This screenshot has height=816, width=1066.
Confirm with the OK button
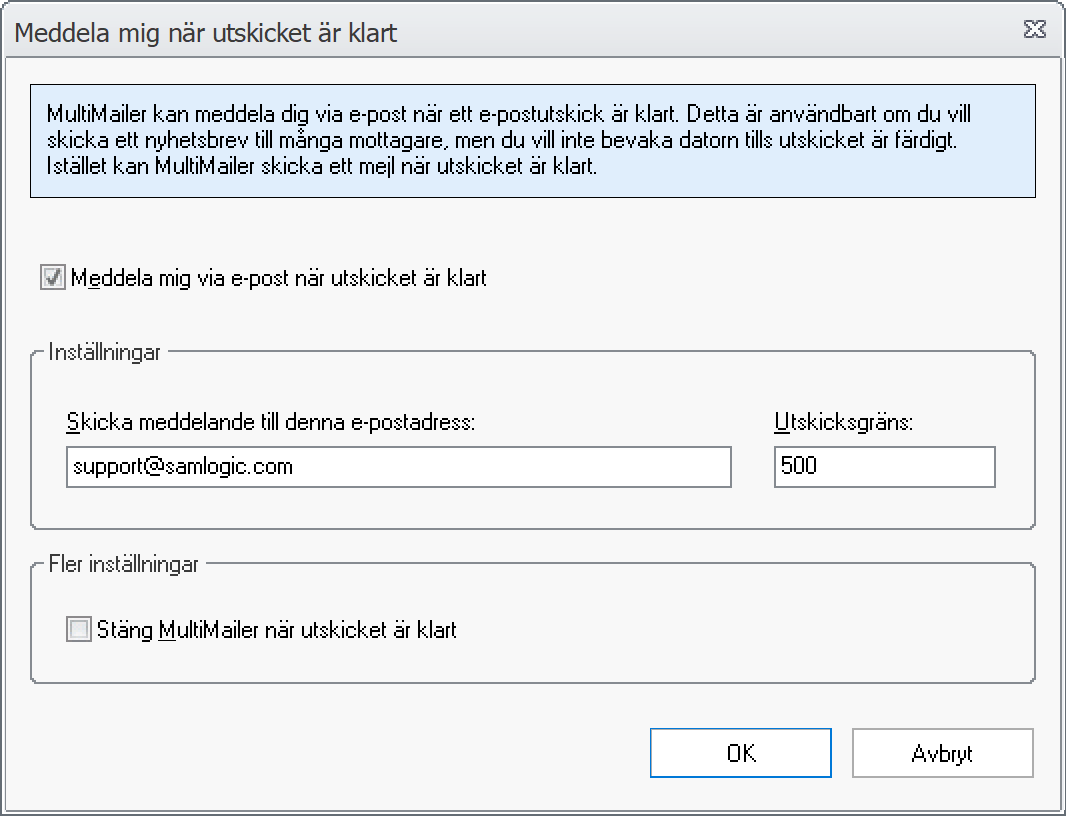[x=740, y=753]
